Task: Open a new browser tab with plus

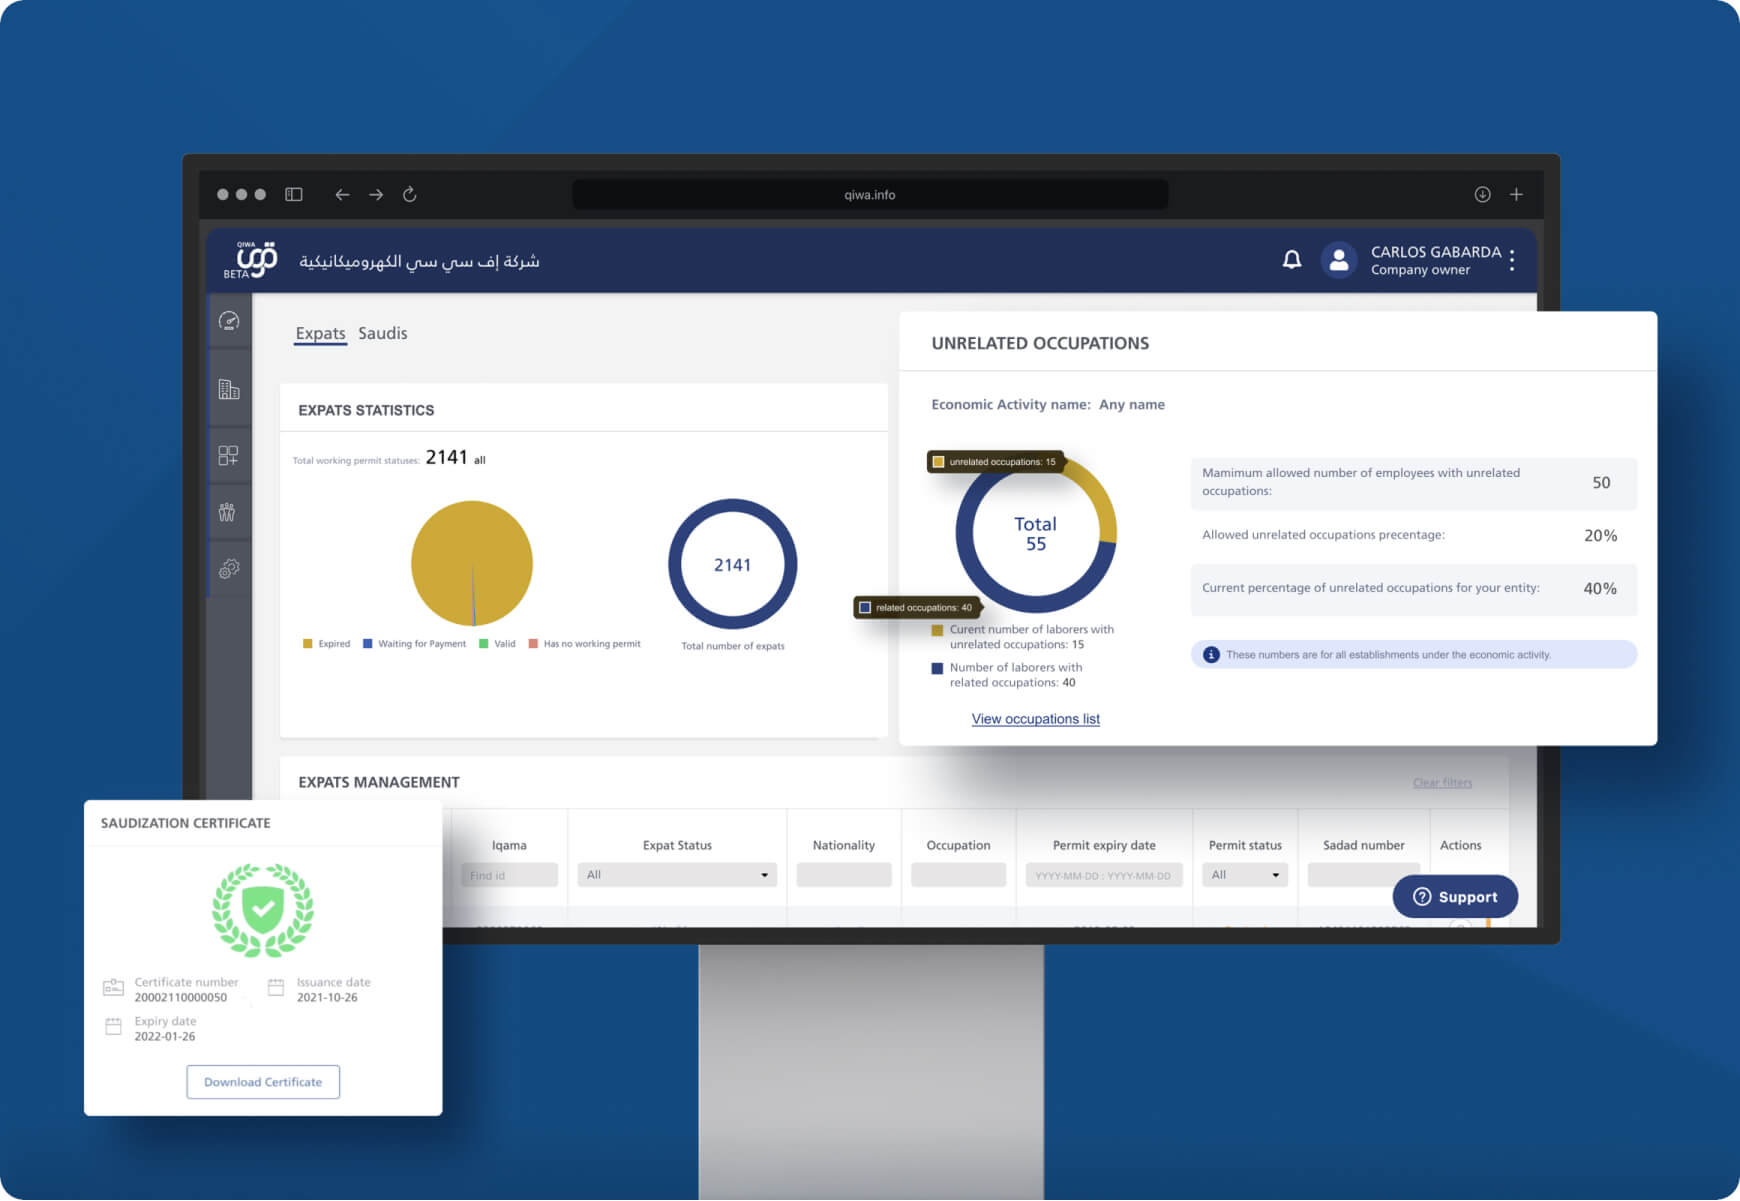Action: (1516, 195)
